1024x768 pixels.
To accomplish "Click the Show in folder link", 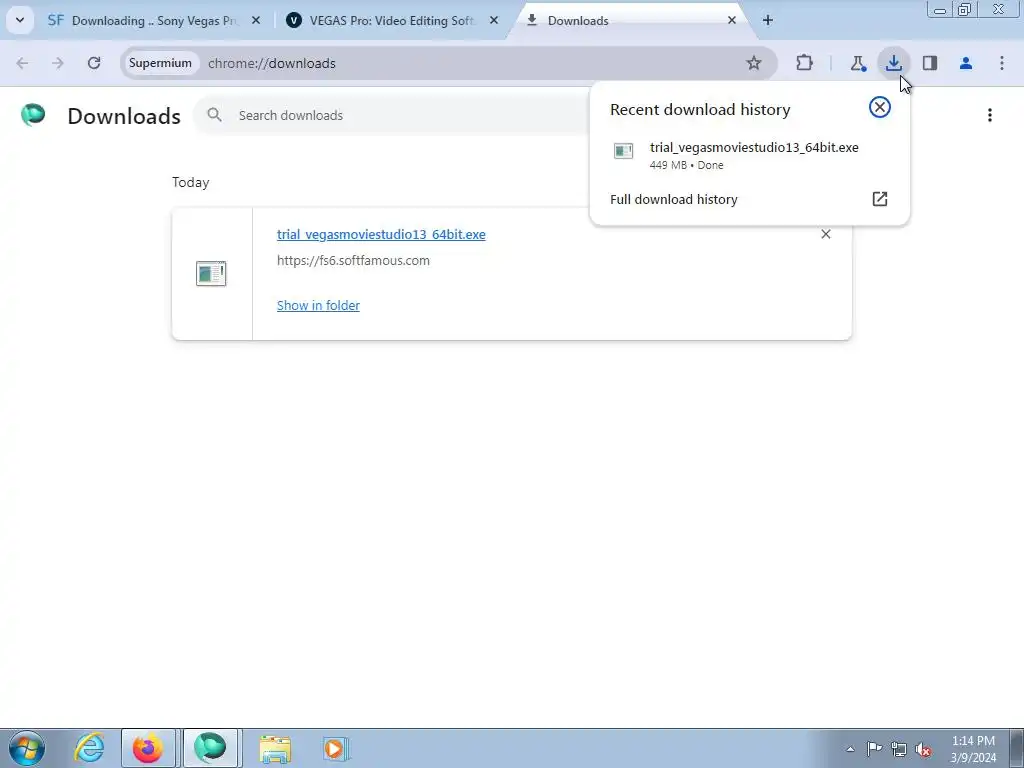I will [318, 305].
